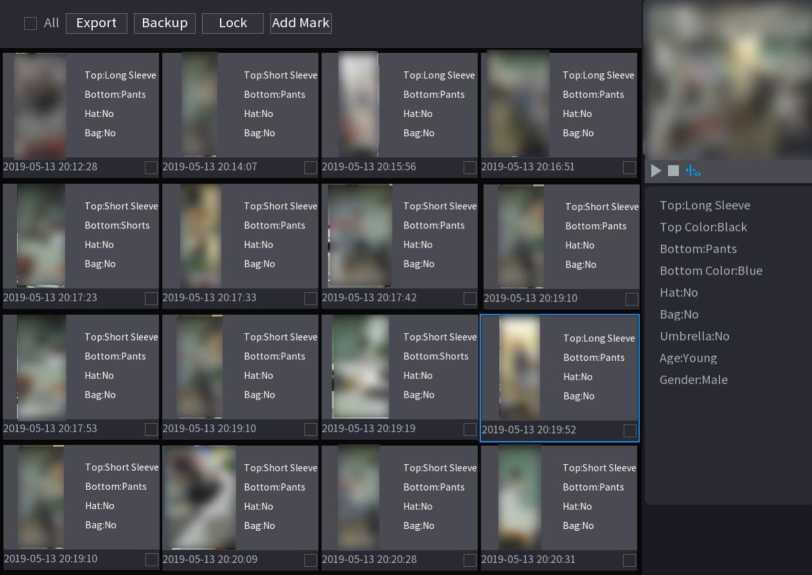Click the Export button

coord(96,23)
